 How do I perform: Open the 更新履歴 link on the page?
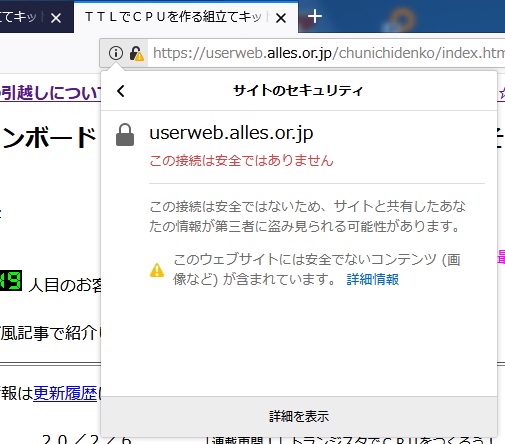65,393
